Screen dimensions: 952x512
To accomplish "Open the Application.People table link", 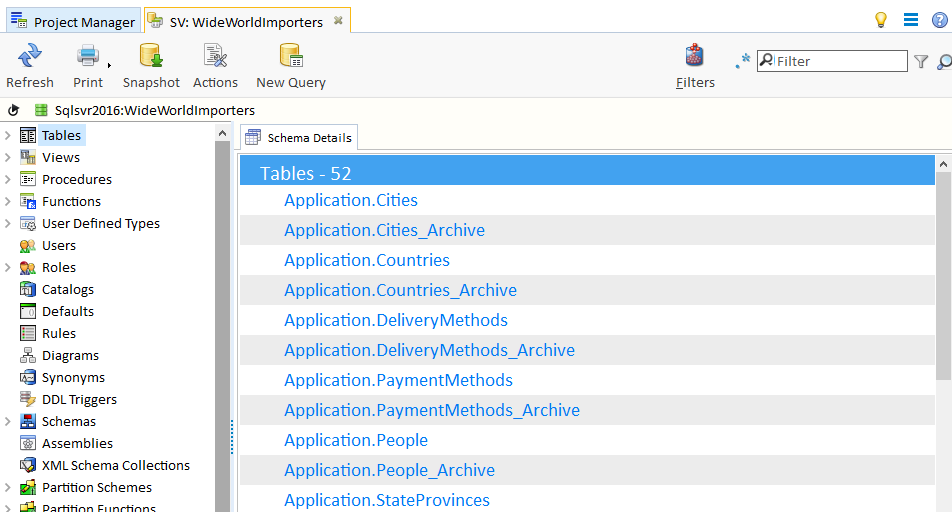I will pyautogui.click(x=356, y=440).
